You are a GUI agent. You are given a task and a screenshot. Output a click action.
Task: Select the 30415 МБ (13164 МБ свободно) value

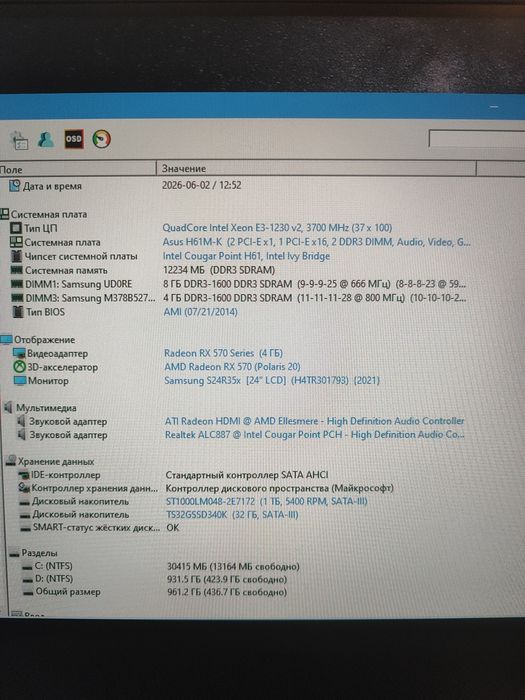[233, 567]
